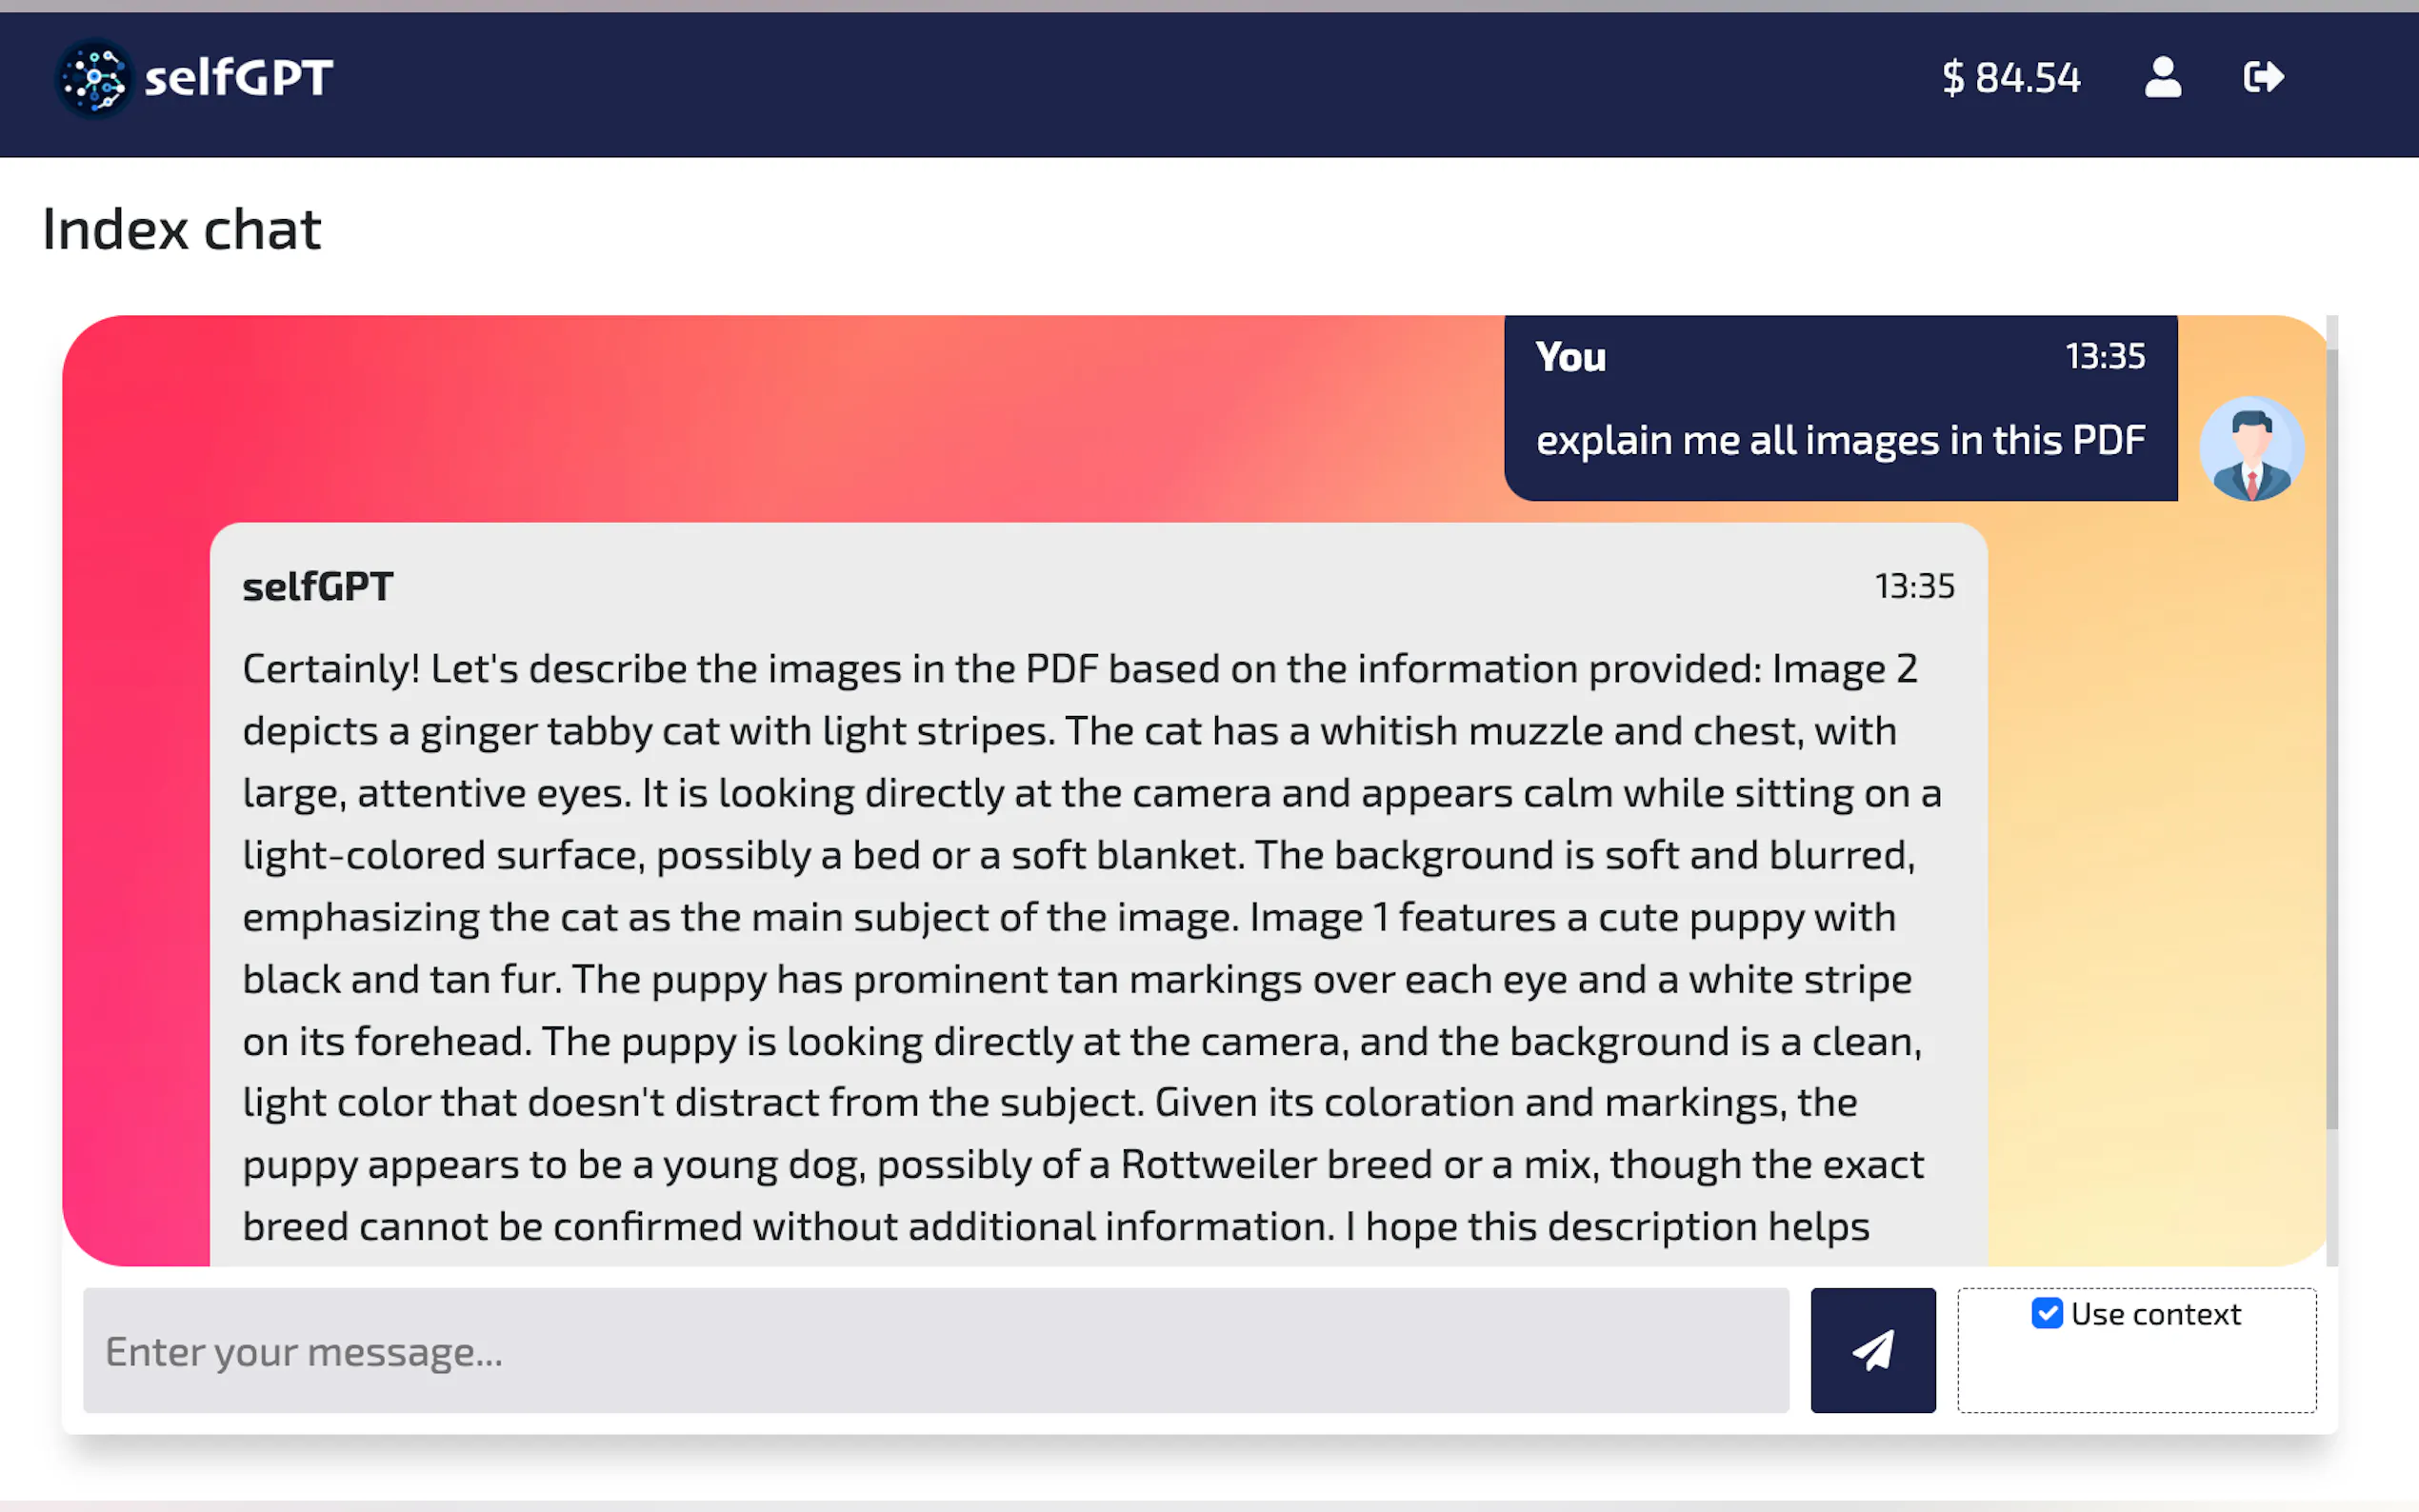2419x1512 pixels.
Task: Open the user profile icon
Action: (2162, 77)
